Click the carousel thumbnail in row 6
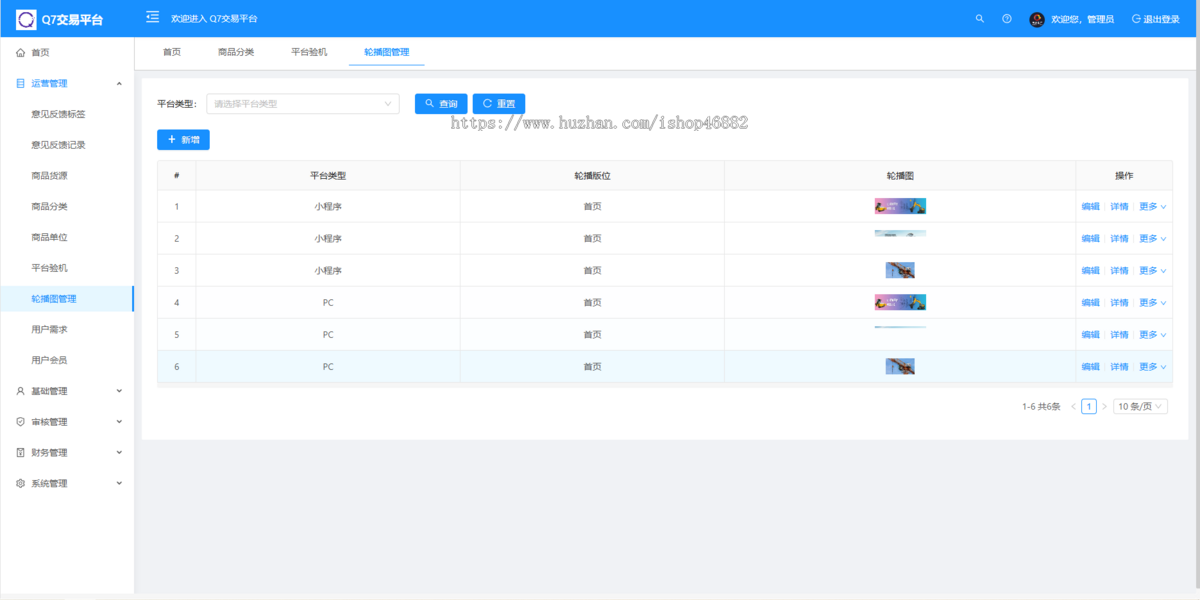 [900, 366]
